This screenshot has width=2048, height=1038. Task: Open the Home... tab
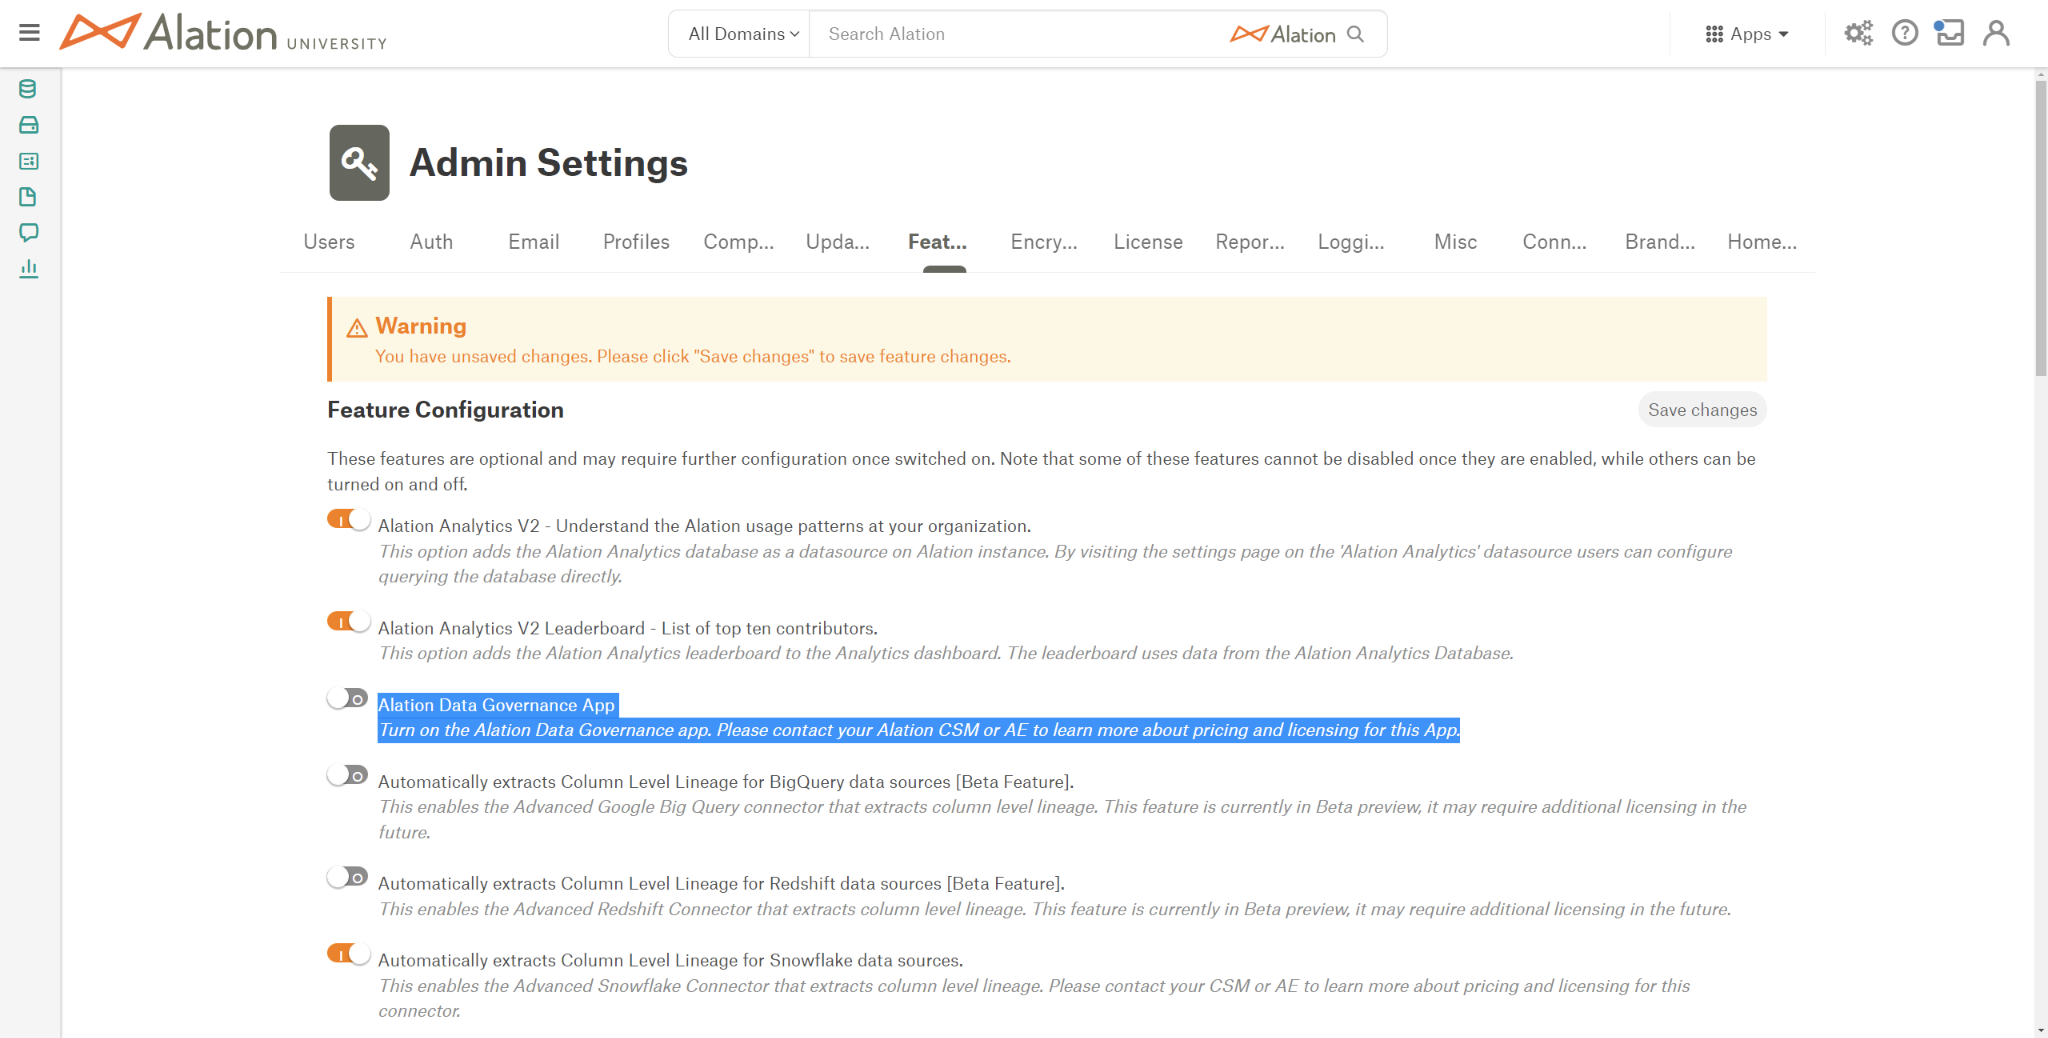pyautogui.click(x=1762, y=242)
